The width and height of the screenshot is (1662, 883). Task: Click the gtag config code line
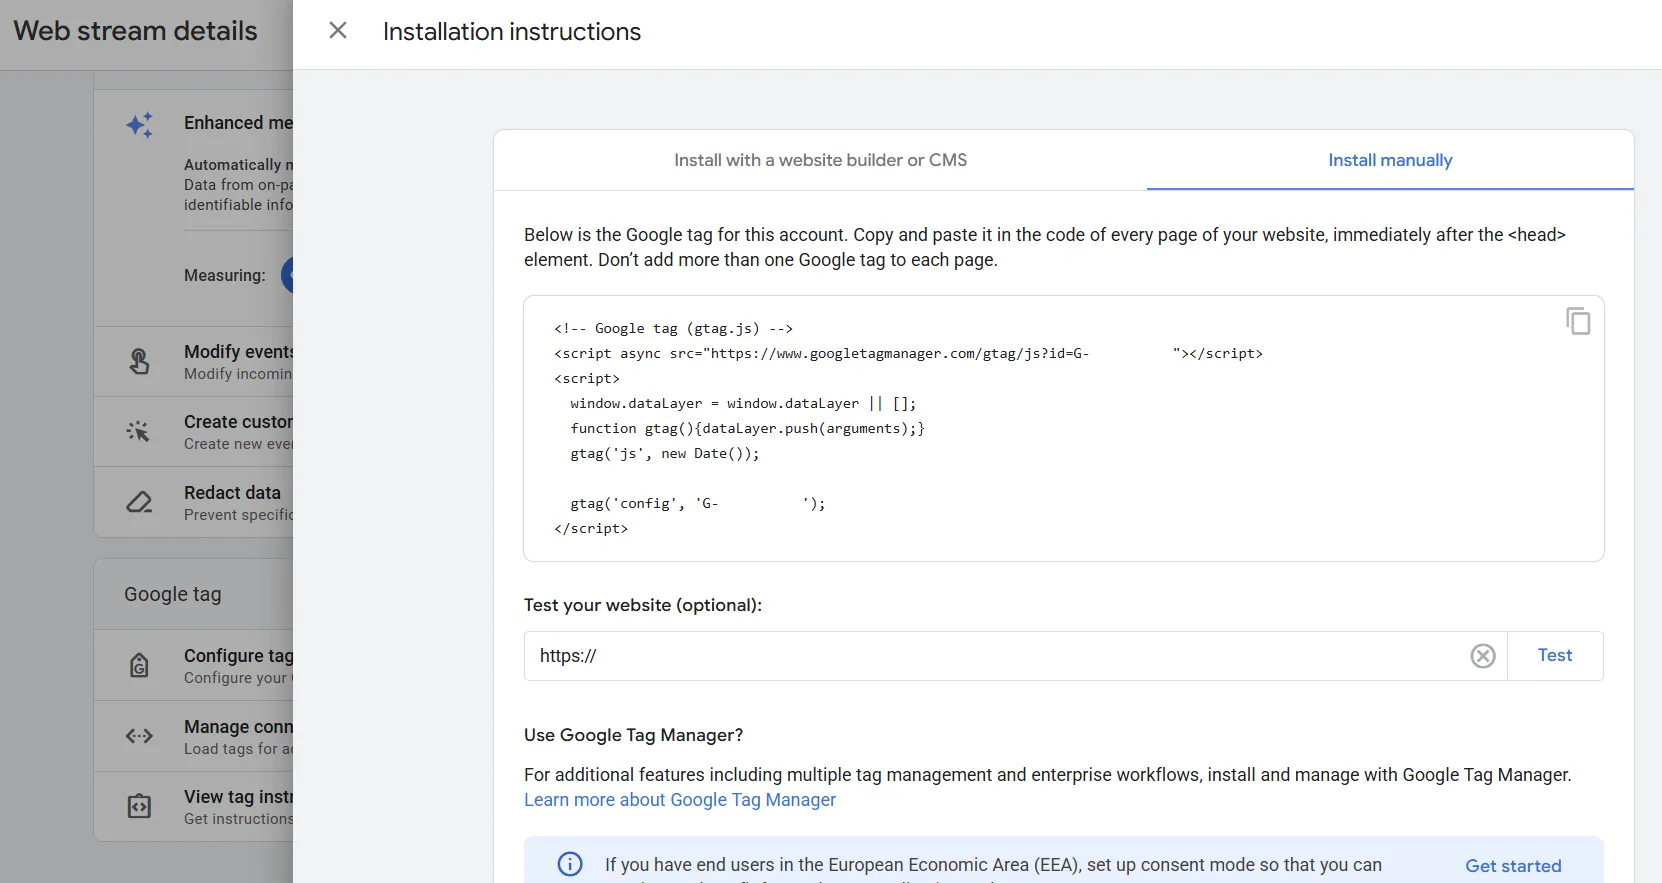click(698, 503)
